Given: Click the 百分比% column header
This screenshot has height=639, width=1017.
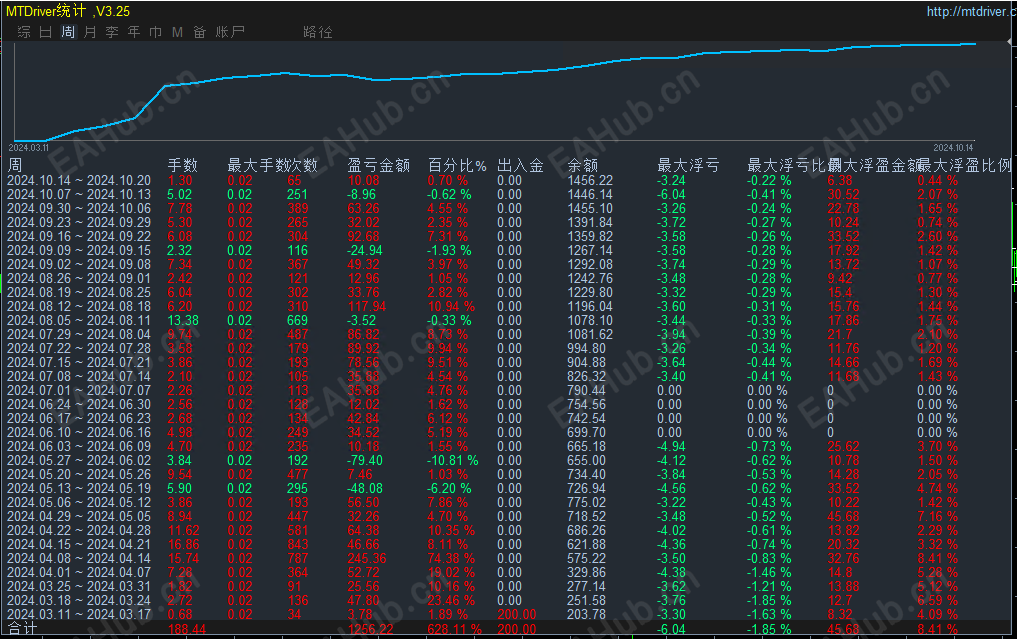Looking at the screenshot, I should tap(457, 165).
